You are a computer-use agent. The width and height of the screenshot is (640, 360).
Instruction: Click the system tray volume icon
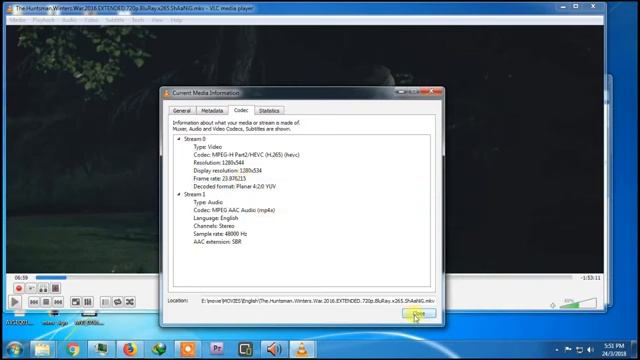point(591,350)
